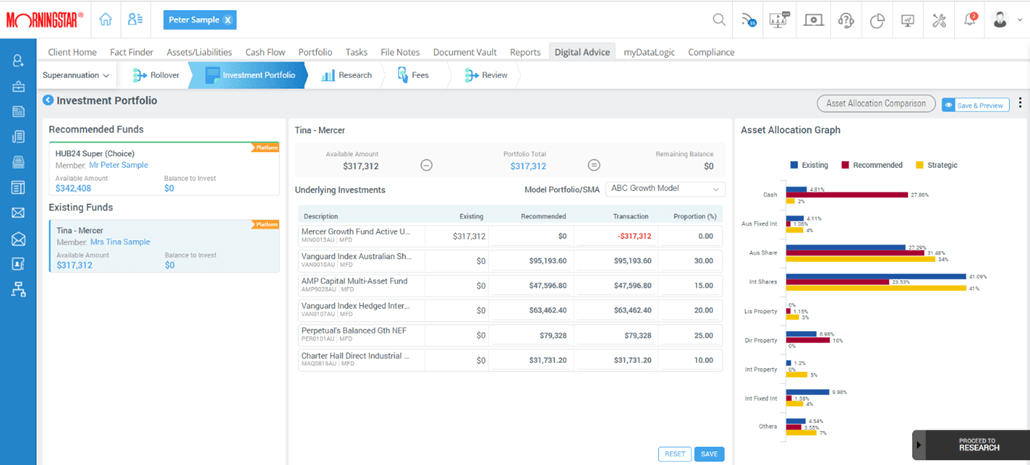Select the HUB24 Super (Choice) fund card

(164, 169)
